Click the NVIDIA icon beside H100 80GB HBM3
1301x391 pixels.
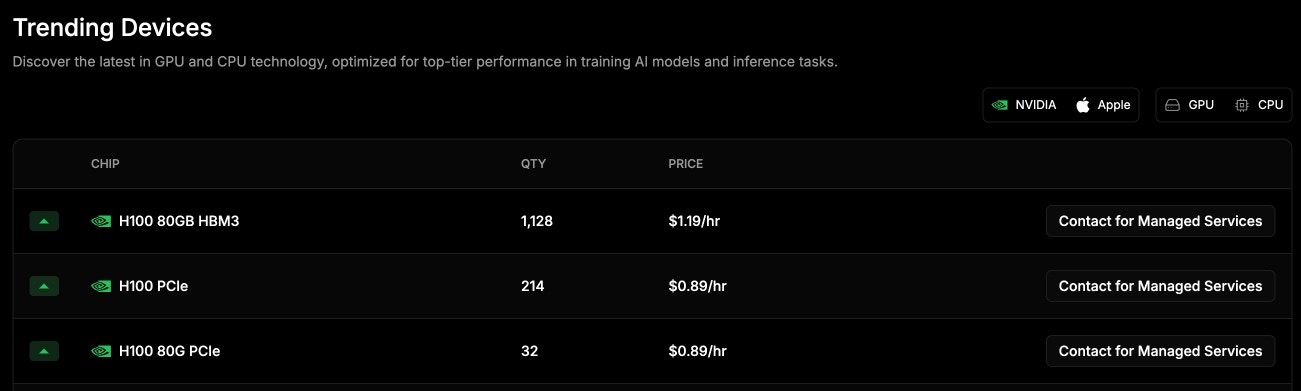tap(101, 221)
